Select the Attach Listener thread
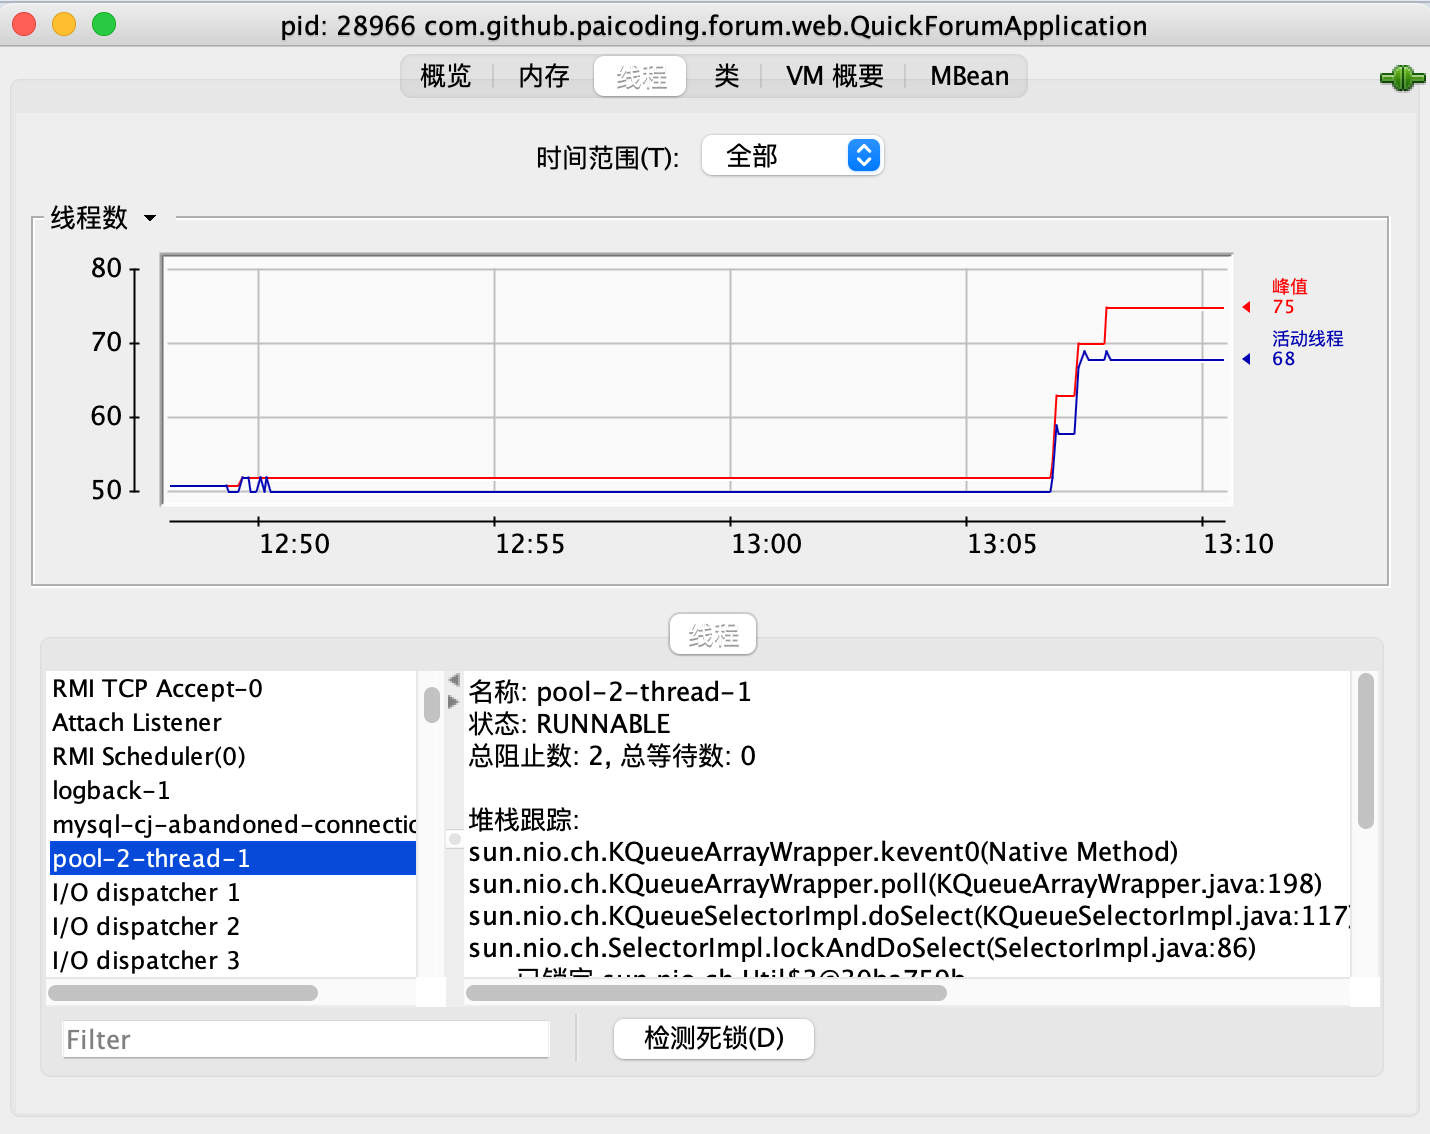The image size is (1430, 1134). pyautogui.click(x=137, y=723)
